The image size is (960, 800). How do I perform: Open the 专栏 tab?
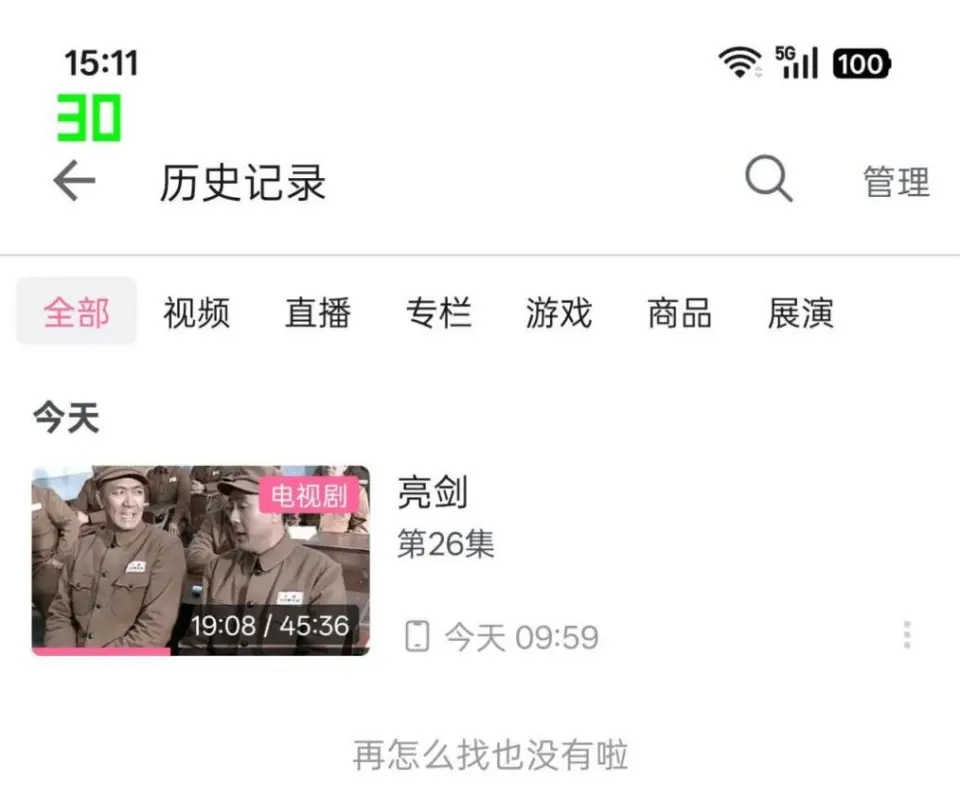[438, 313]
